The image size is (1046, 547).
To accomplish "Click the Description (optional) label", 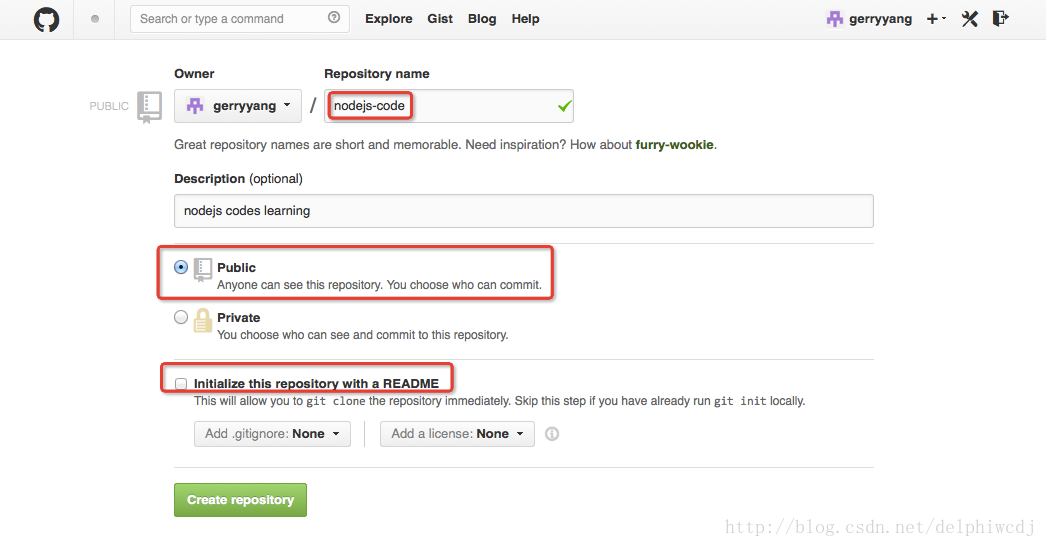I will click(238, 179).
